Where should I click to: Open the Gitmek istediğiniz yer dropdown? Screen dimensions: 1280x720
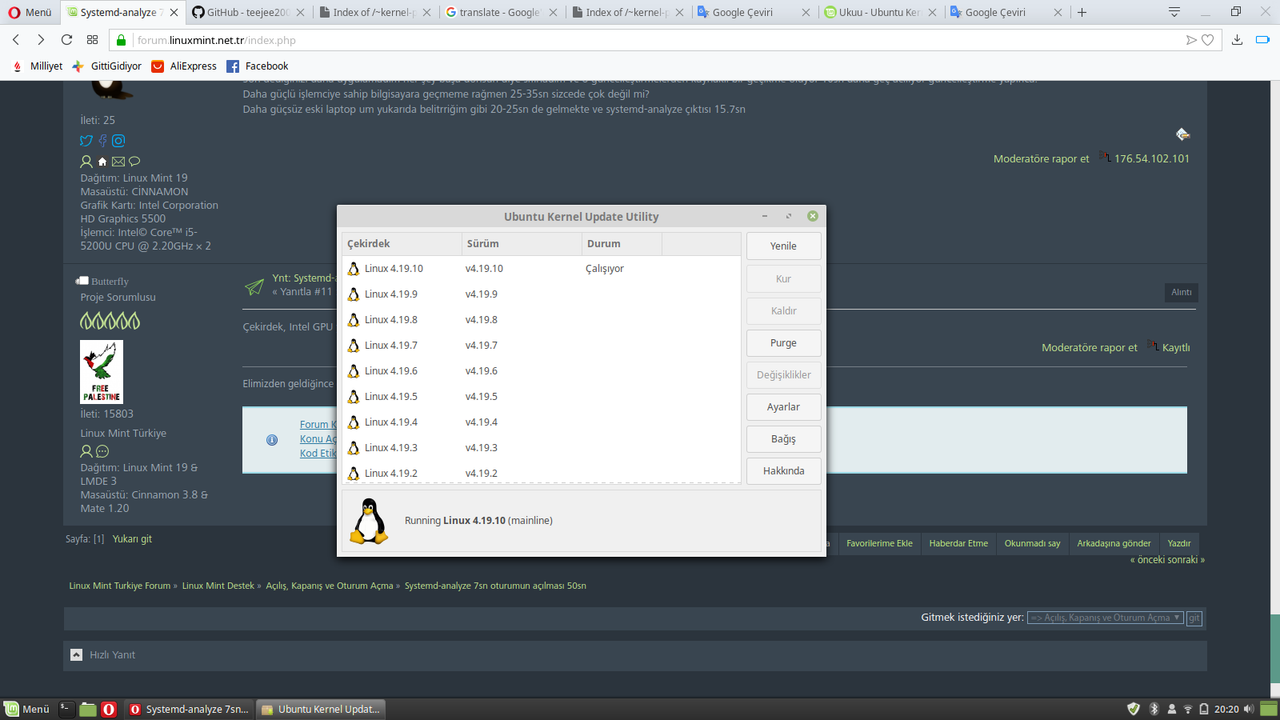coord(1105,618)
